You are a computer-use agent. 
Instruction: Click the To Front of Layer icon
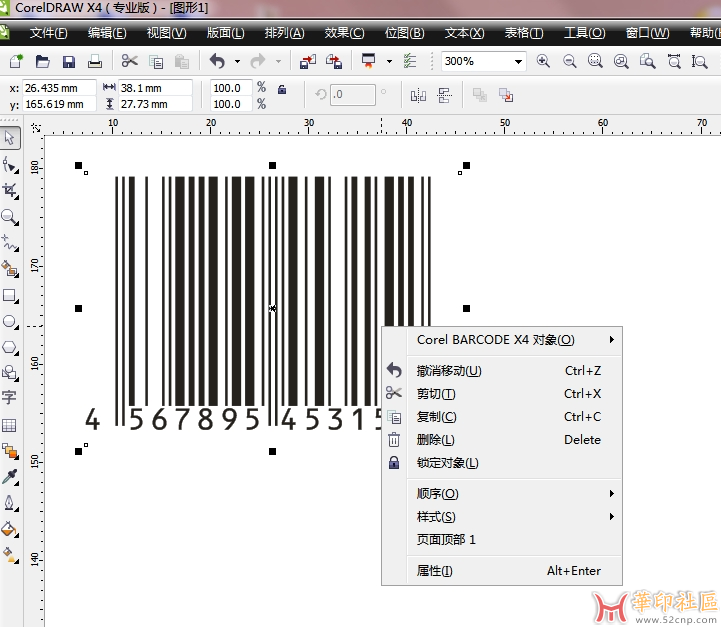coord(480,95)
